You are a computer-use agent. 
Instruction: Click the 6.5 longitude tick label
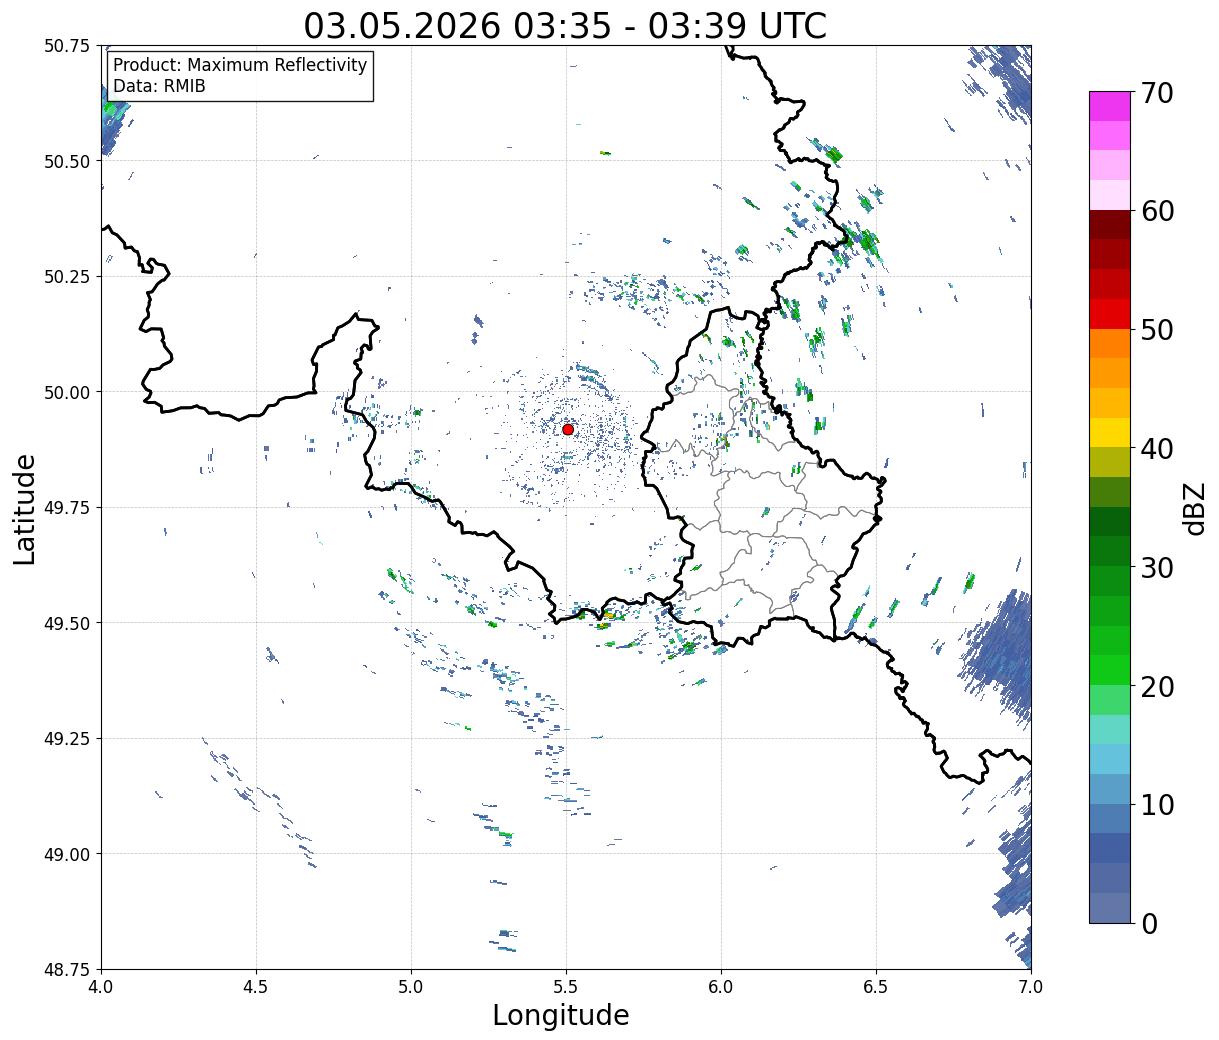pyautogui.click(x=876, y=987)
